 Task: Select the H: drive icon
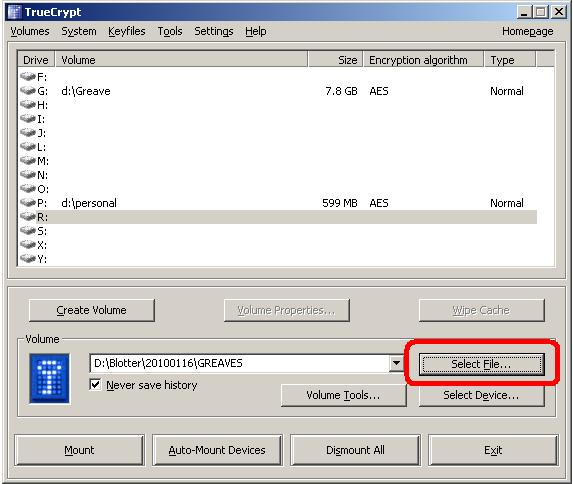pos(28,105)
